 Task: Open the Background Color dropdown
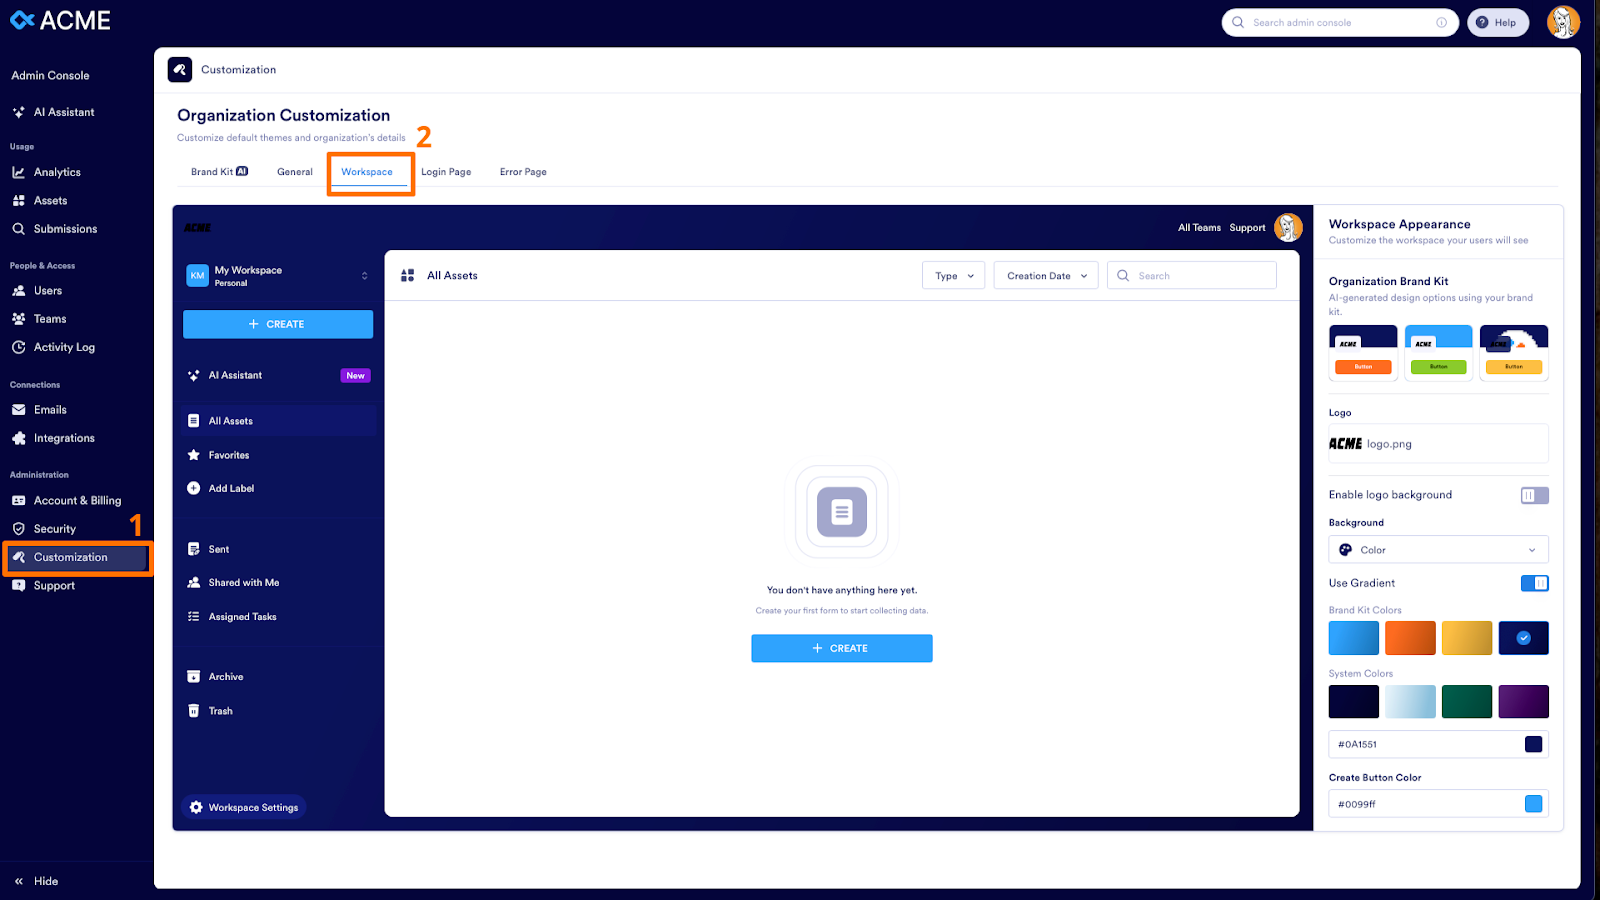[1437, 549]
